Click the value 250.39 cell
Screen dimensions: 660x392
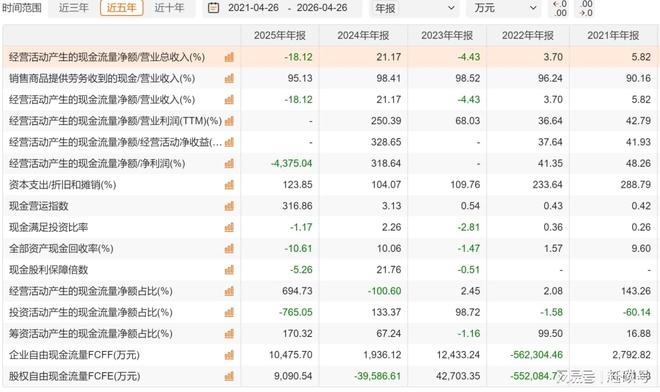[x=386, y=121]
